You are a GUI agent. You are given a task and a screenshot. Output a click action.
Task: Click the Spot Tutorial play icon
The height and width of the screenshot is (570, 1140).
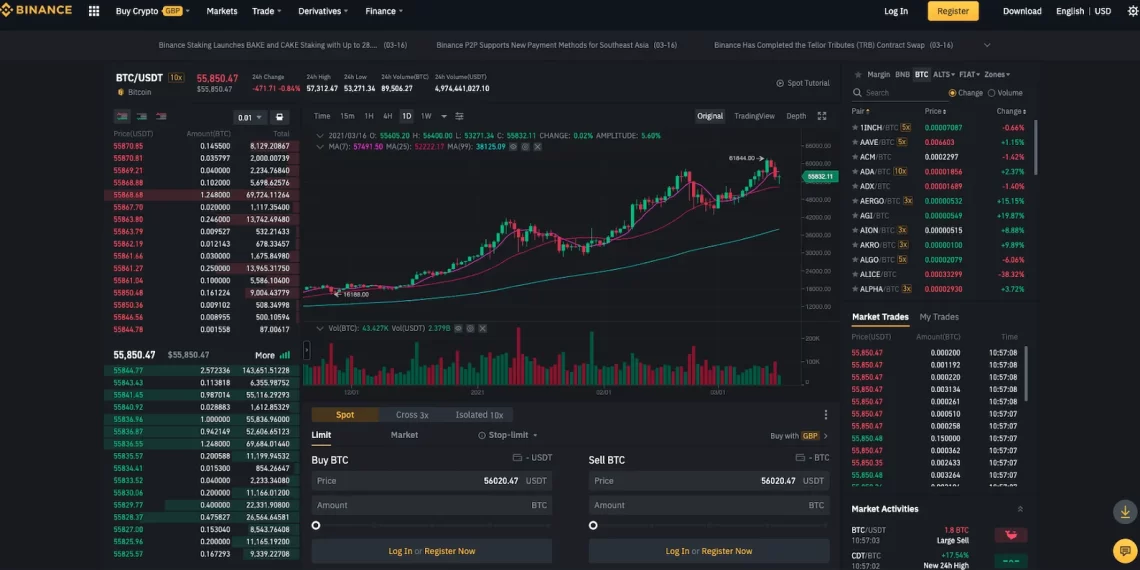(780, 84)
